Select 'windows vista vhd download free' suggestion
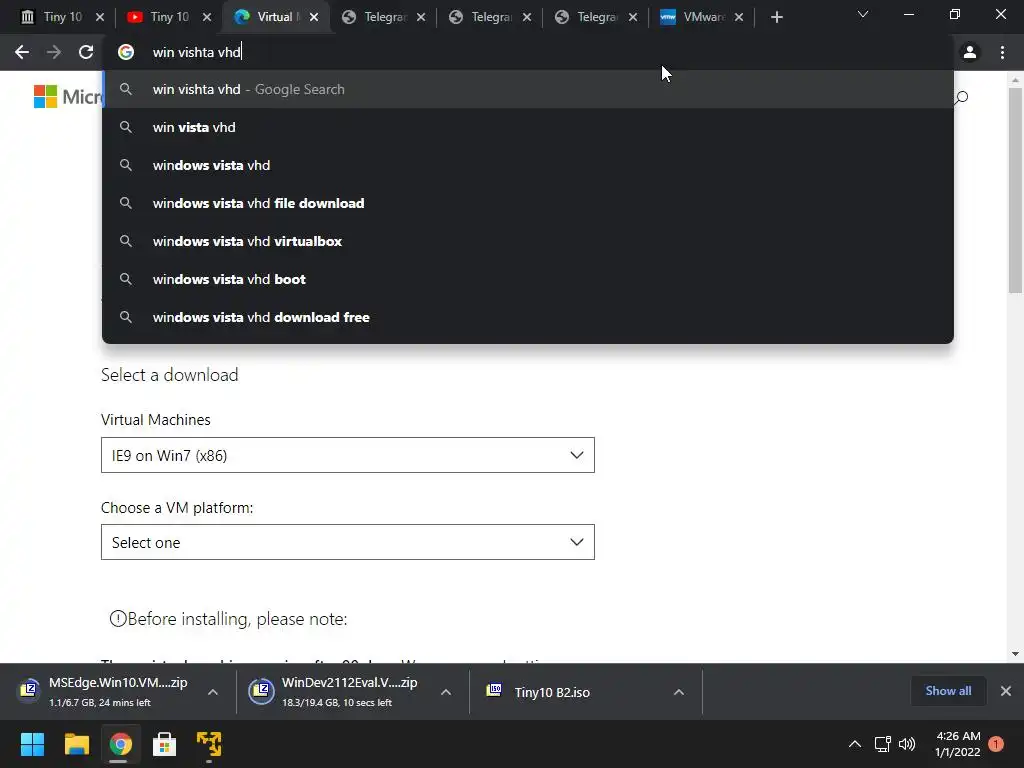The width and height of the screenshot is (1024, 768). pos(528,317)
